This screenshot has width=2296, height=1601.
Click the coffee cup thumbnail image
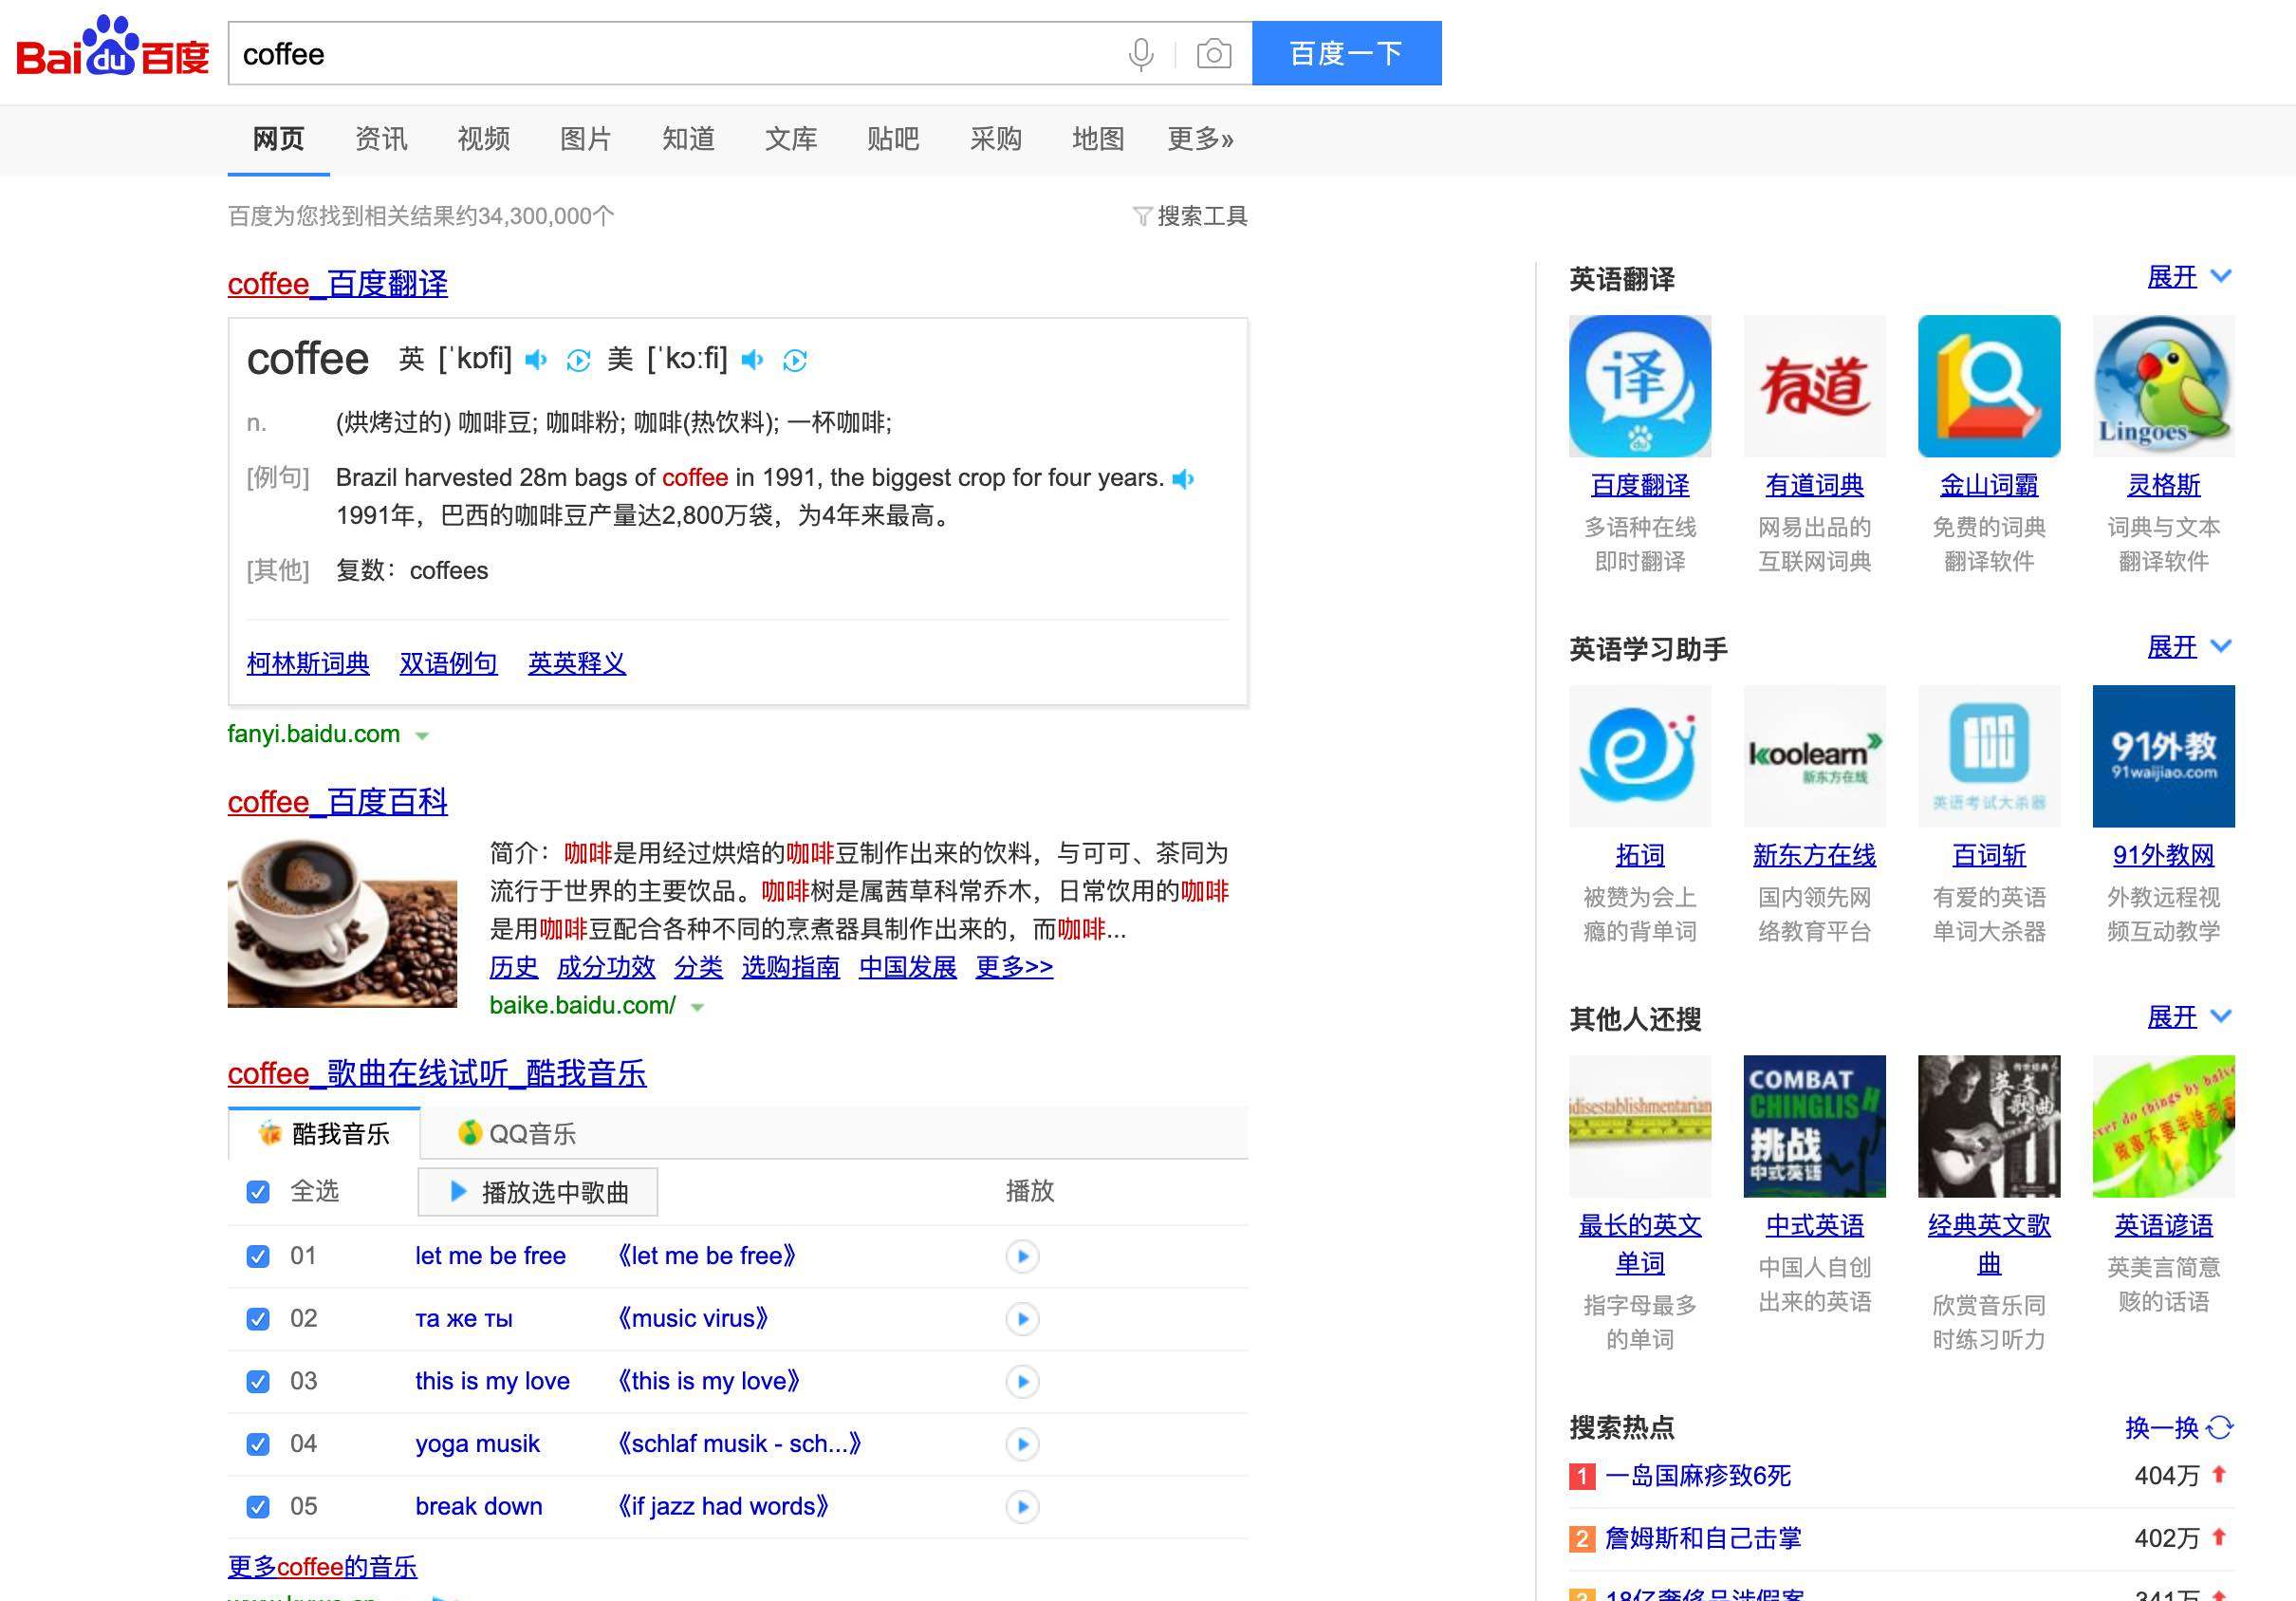click(342, 923)
